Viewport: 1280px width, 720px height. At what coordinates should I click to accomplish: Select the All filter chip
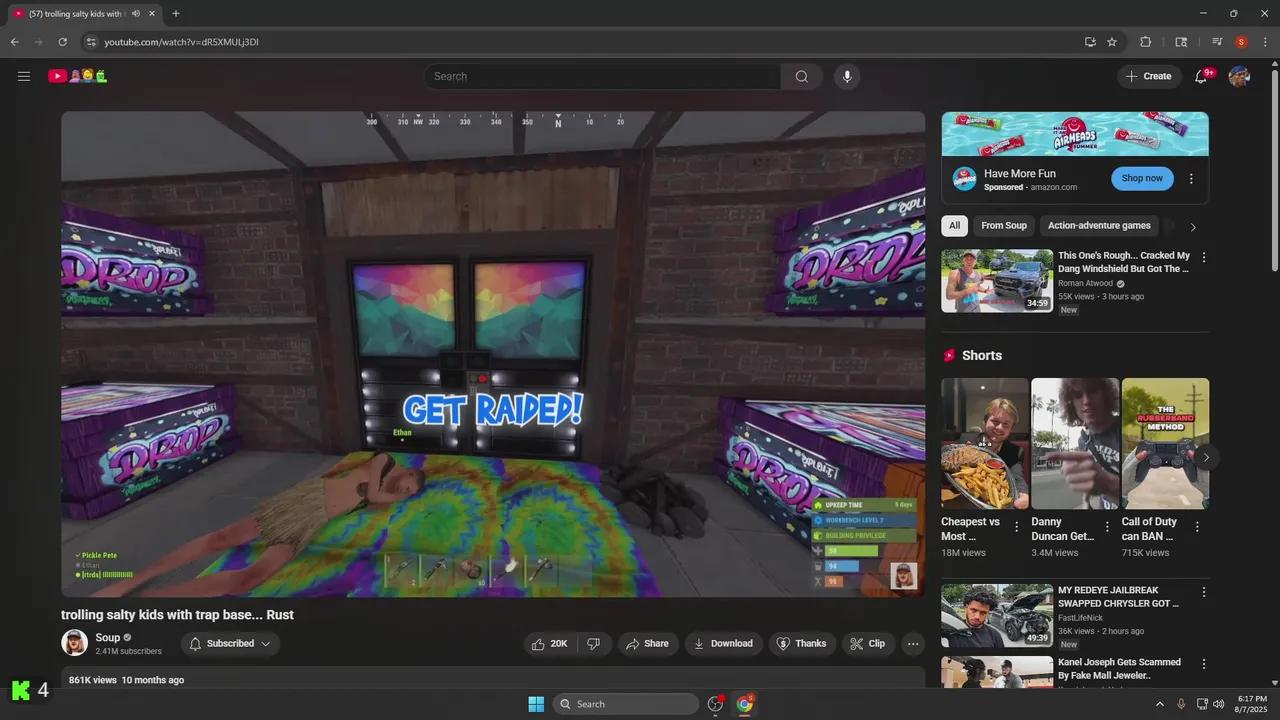(x=954, y=226)
